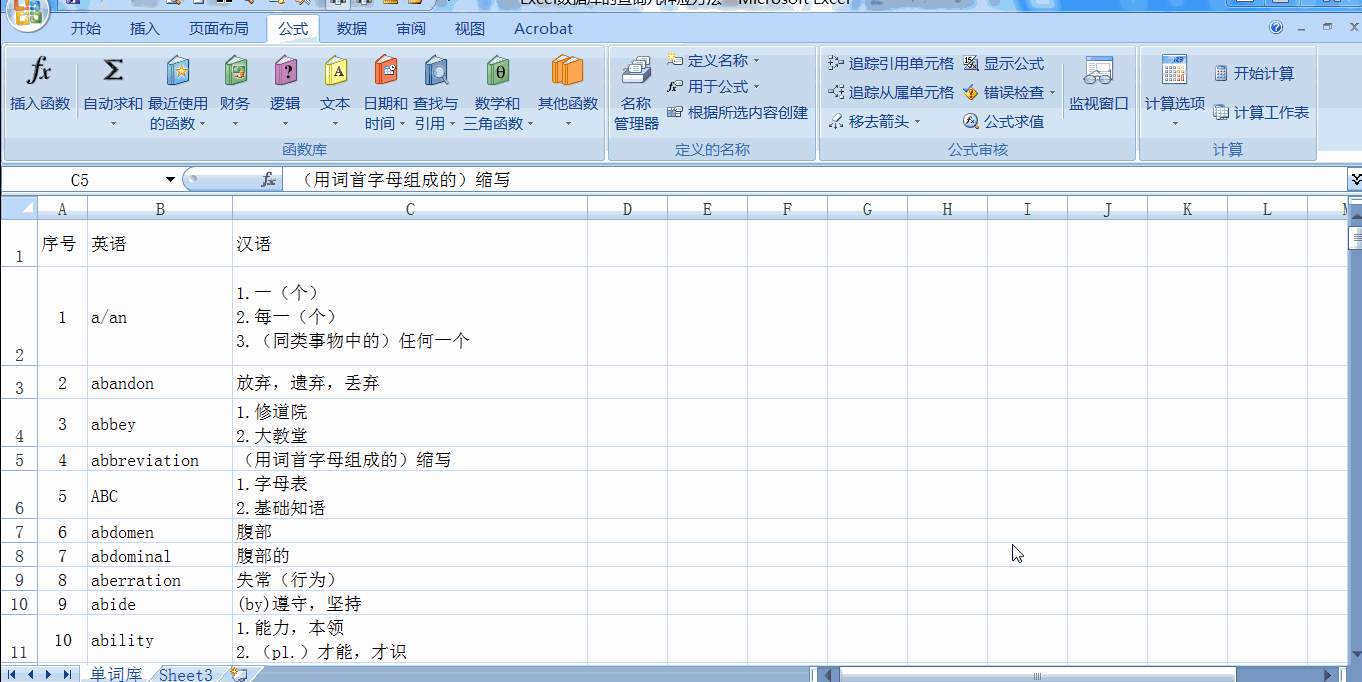Switch to the Insert (插入) ribbon tab

145,28
